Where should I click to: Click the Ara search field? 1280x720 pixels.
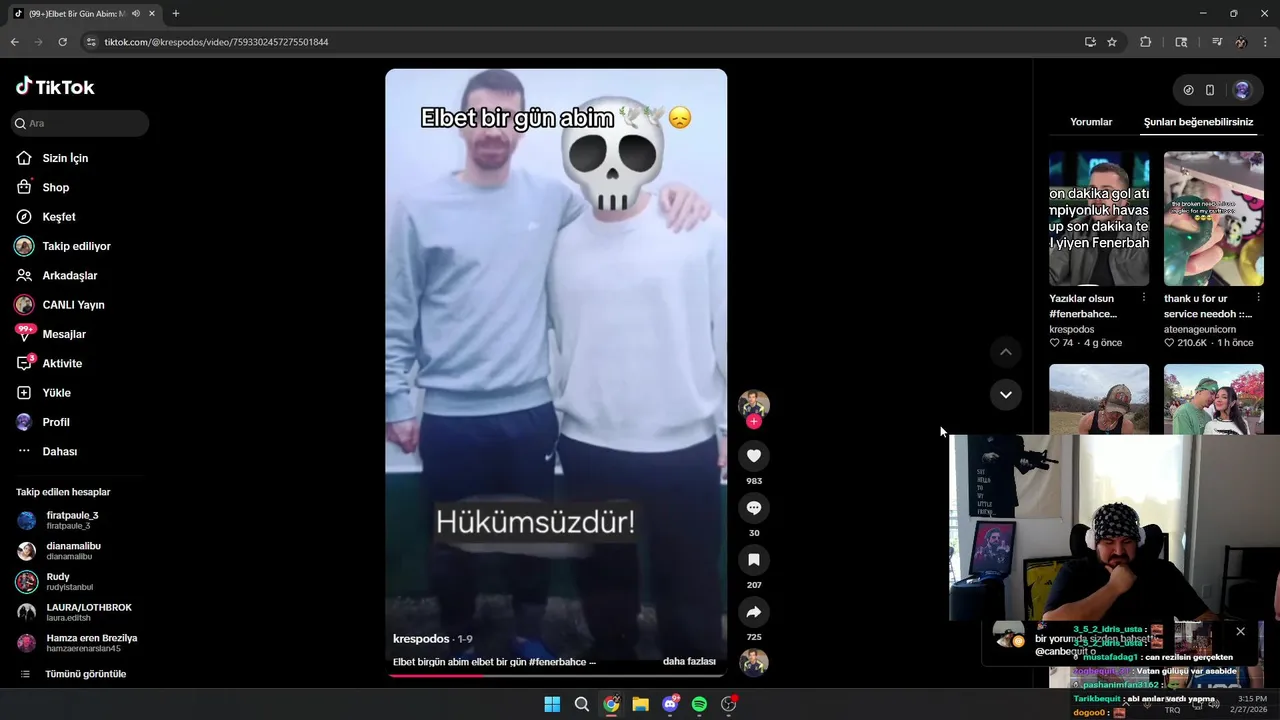point(80,123)
